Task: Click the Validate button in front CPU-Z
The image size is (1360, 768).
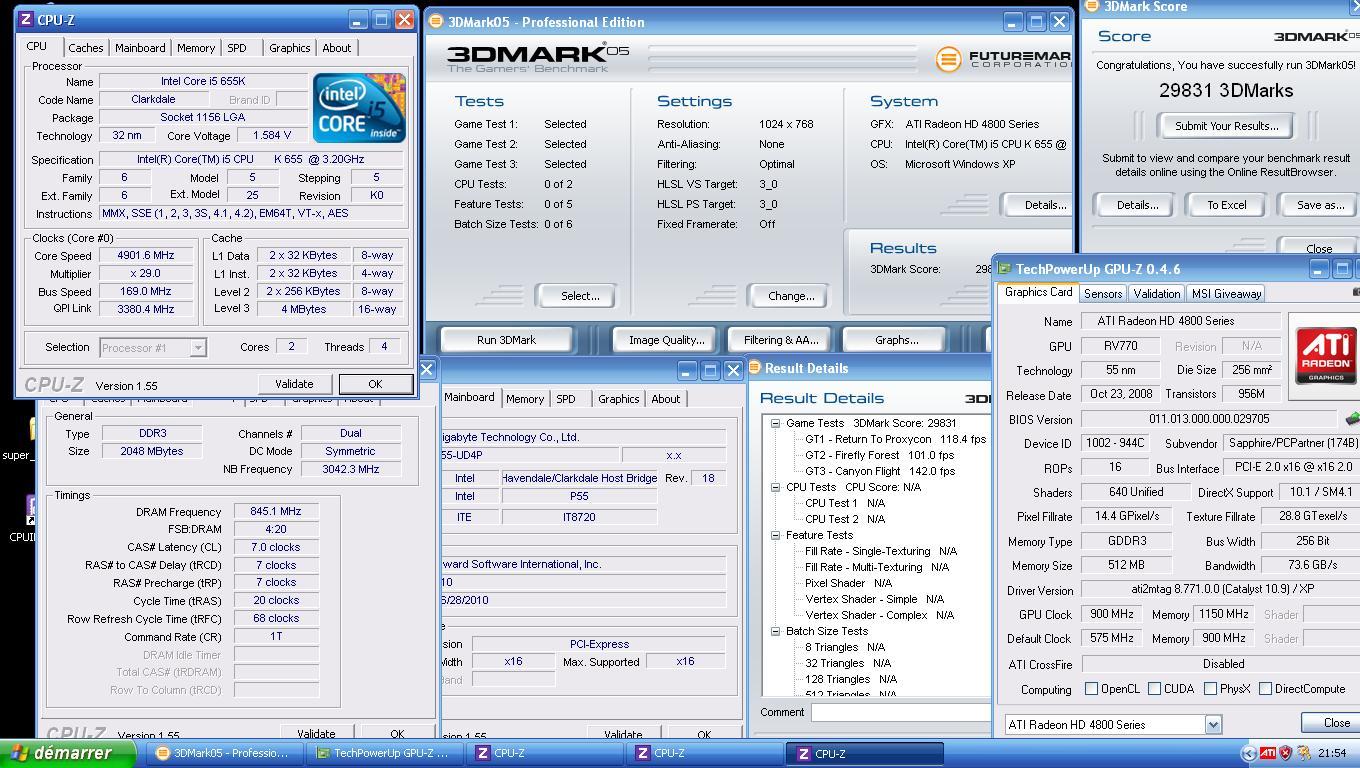Action: pyautogui.click(x=294, y=384)
